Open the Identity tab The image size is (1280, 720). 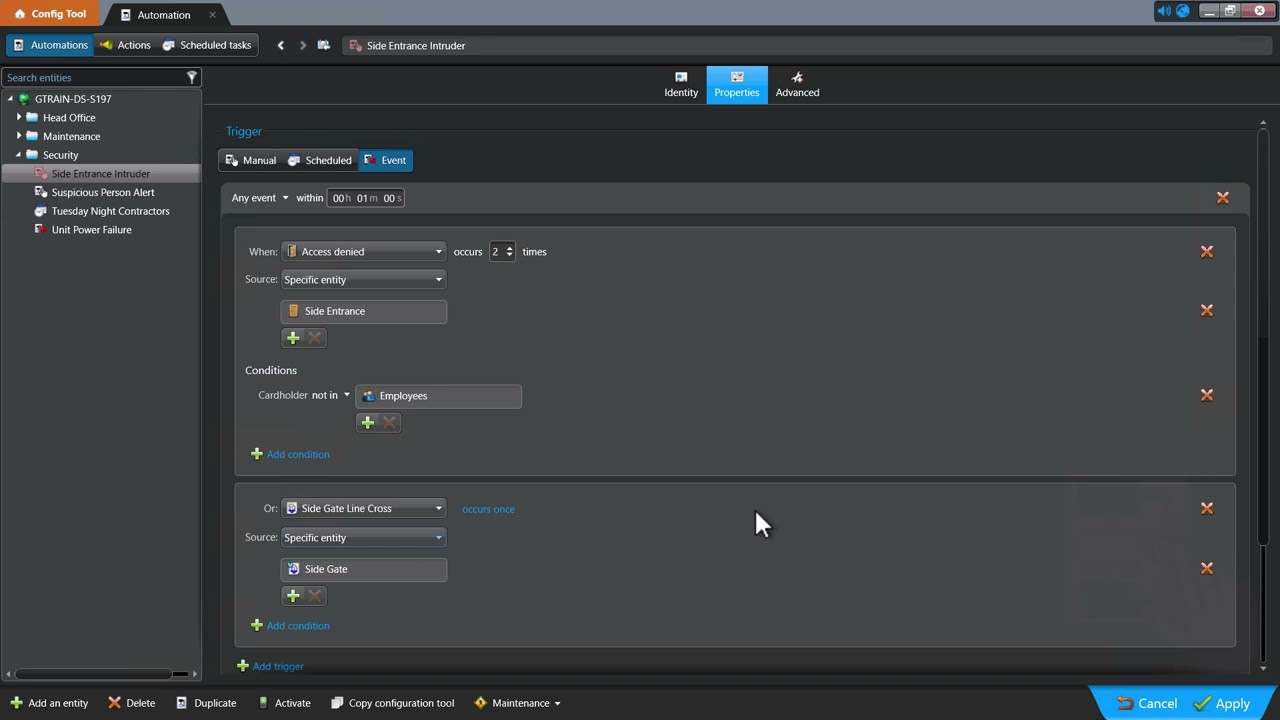(x=681, y=84)
